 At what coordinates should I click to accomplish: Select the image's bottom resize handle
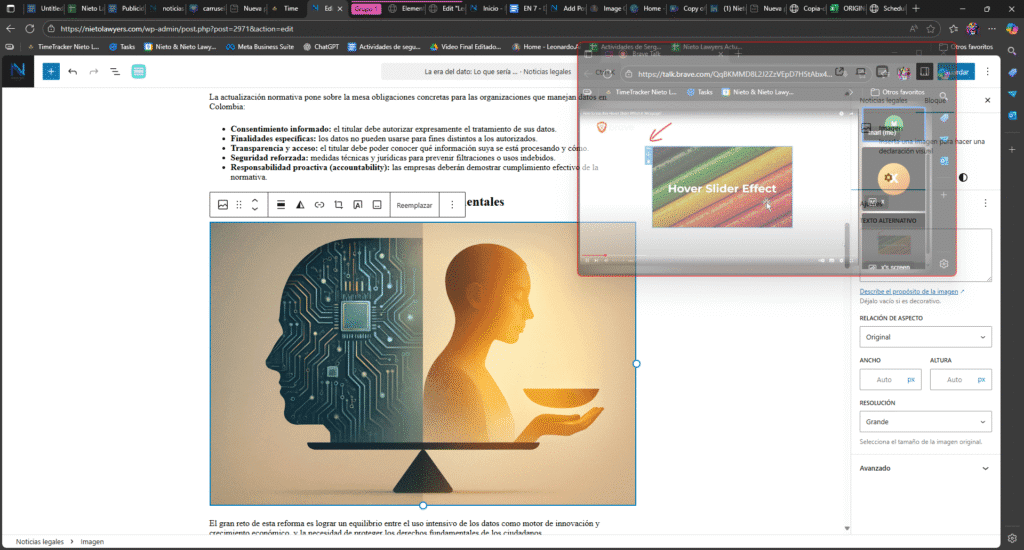[x=423, y=506]
